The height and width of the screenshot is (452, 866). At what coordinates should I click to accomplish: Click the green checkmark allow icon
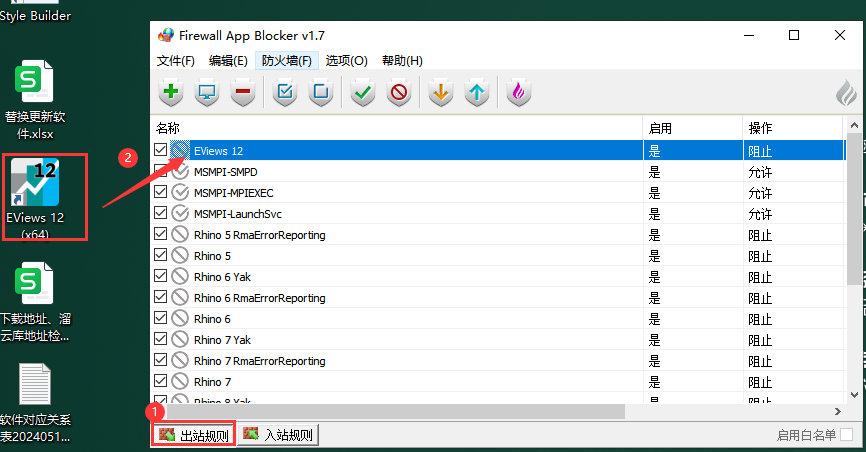[x=363, y=93]
